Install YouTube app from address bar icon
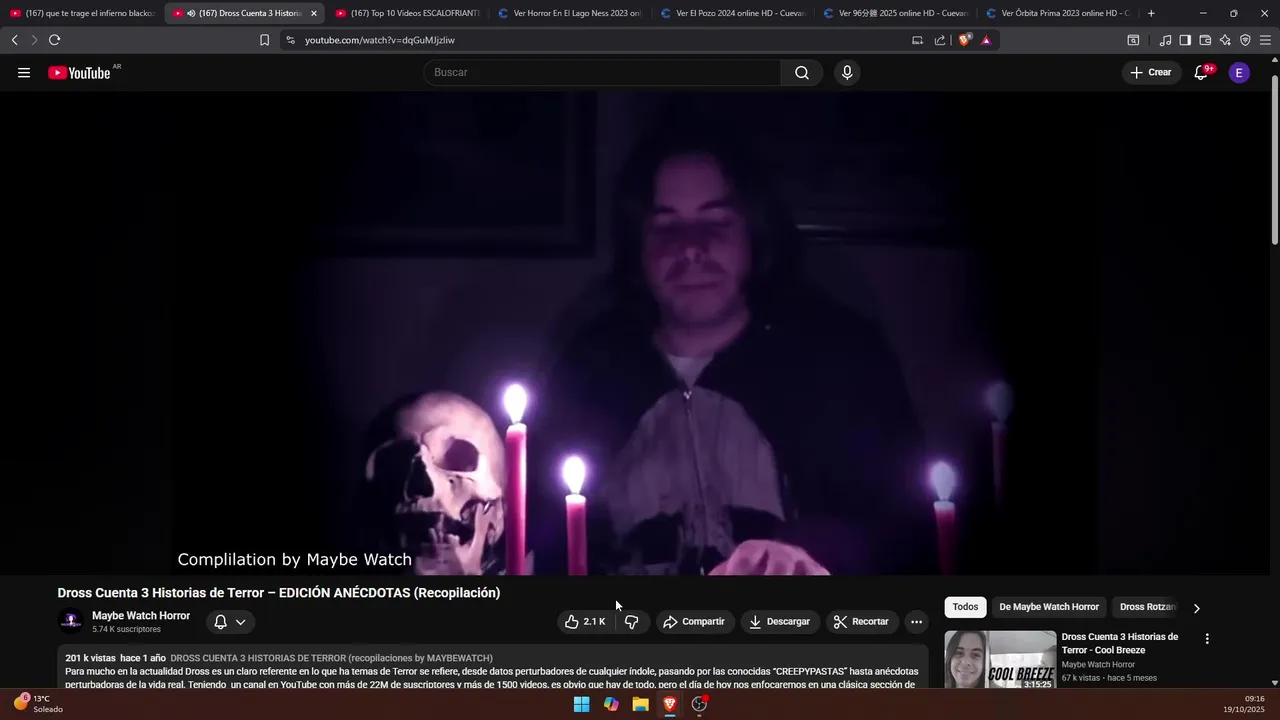Image resolution: width=1280 pixels, height=720 pixels. coord(917,40)
